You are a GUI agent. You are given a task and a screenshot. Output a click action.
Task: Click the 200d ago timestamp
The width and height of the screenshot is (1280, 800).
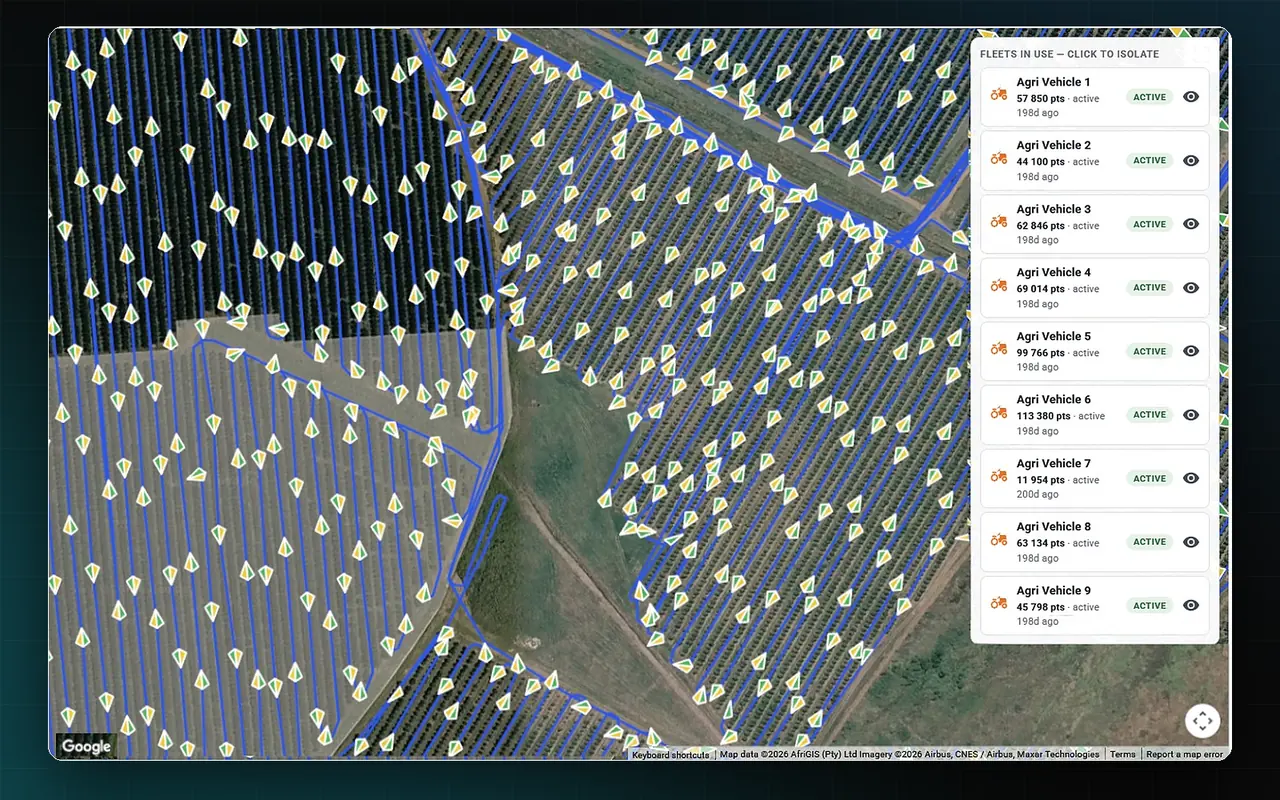[1038, 494]
